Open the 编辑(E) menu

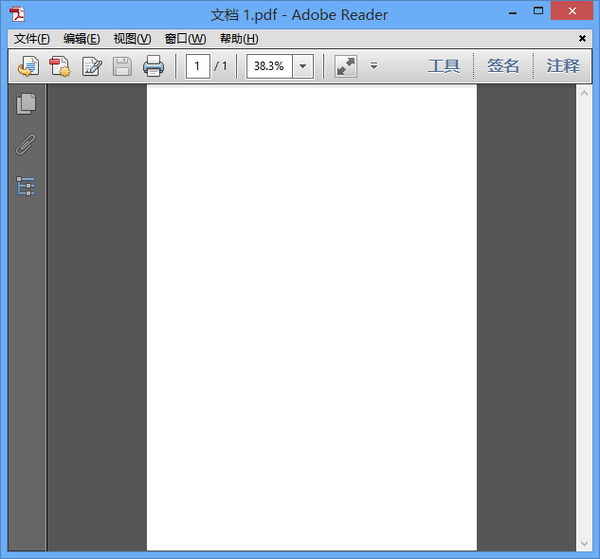(82, 39)
